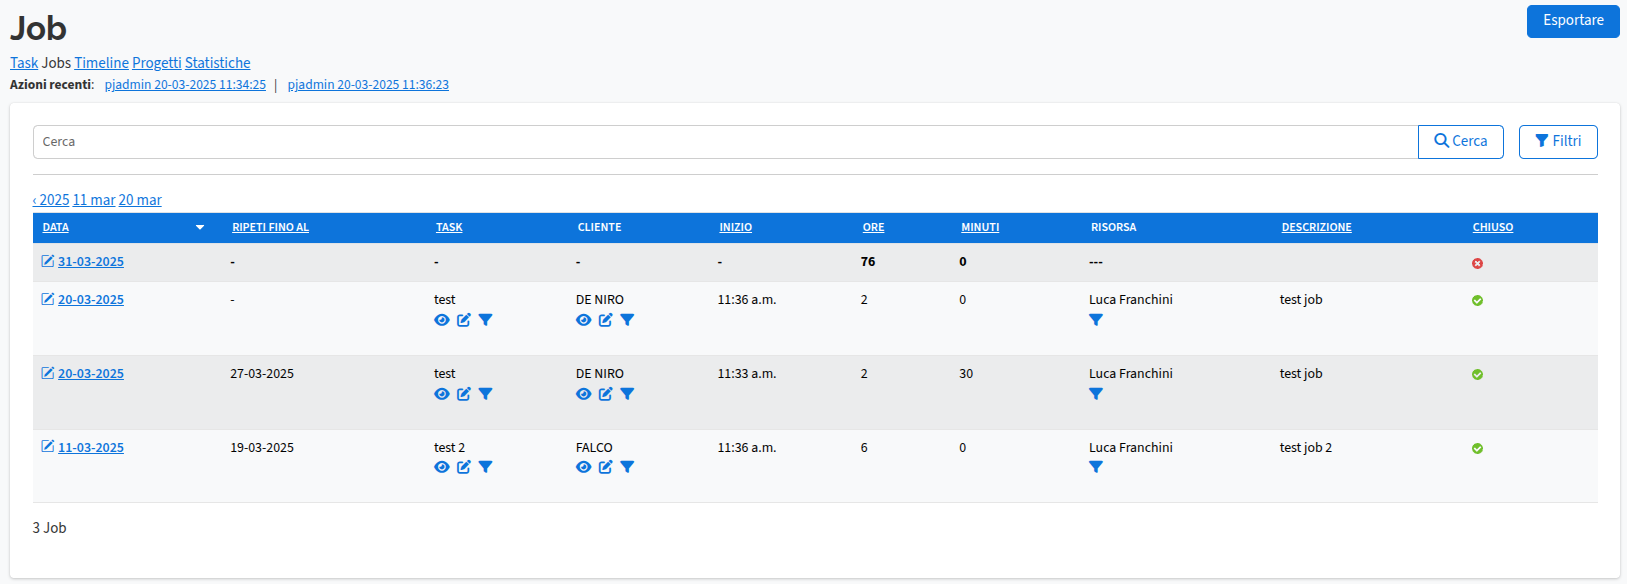Click the DE NIRO eye icon in the 11:33 a.m. row

pos(584,394)
